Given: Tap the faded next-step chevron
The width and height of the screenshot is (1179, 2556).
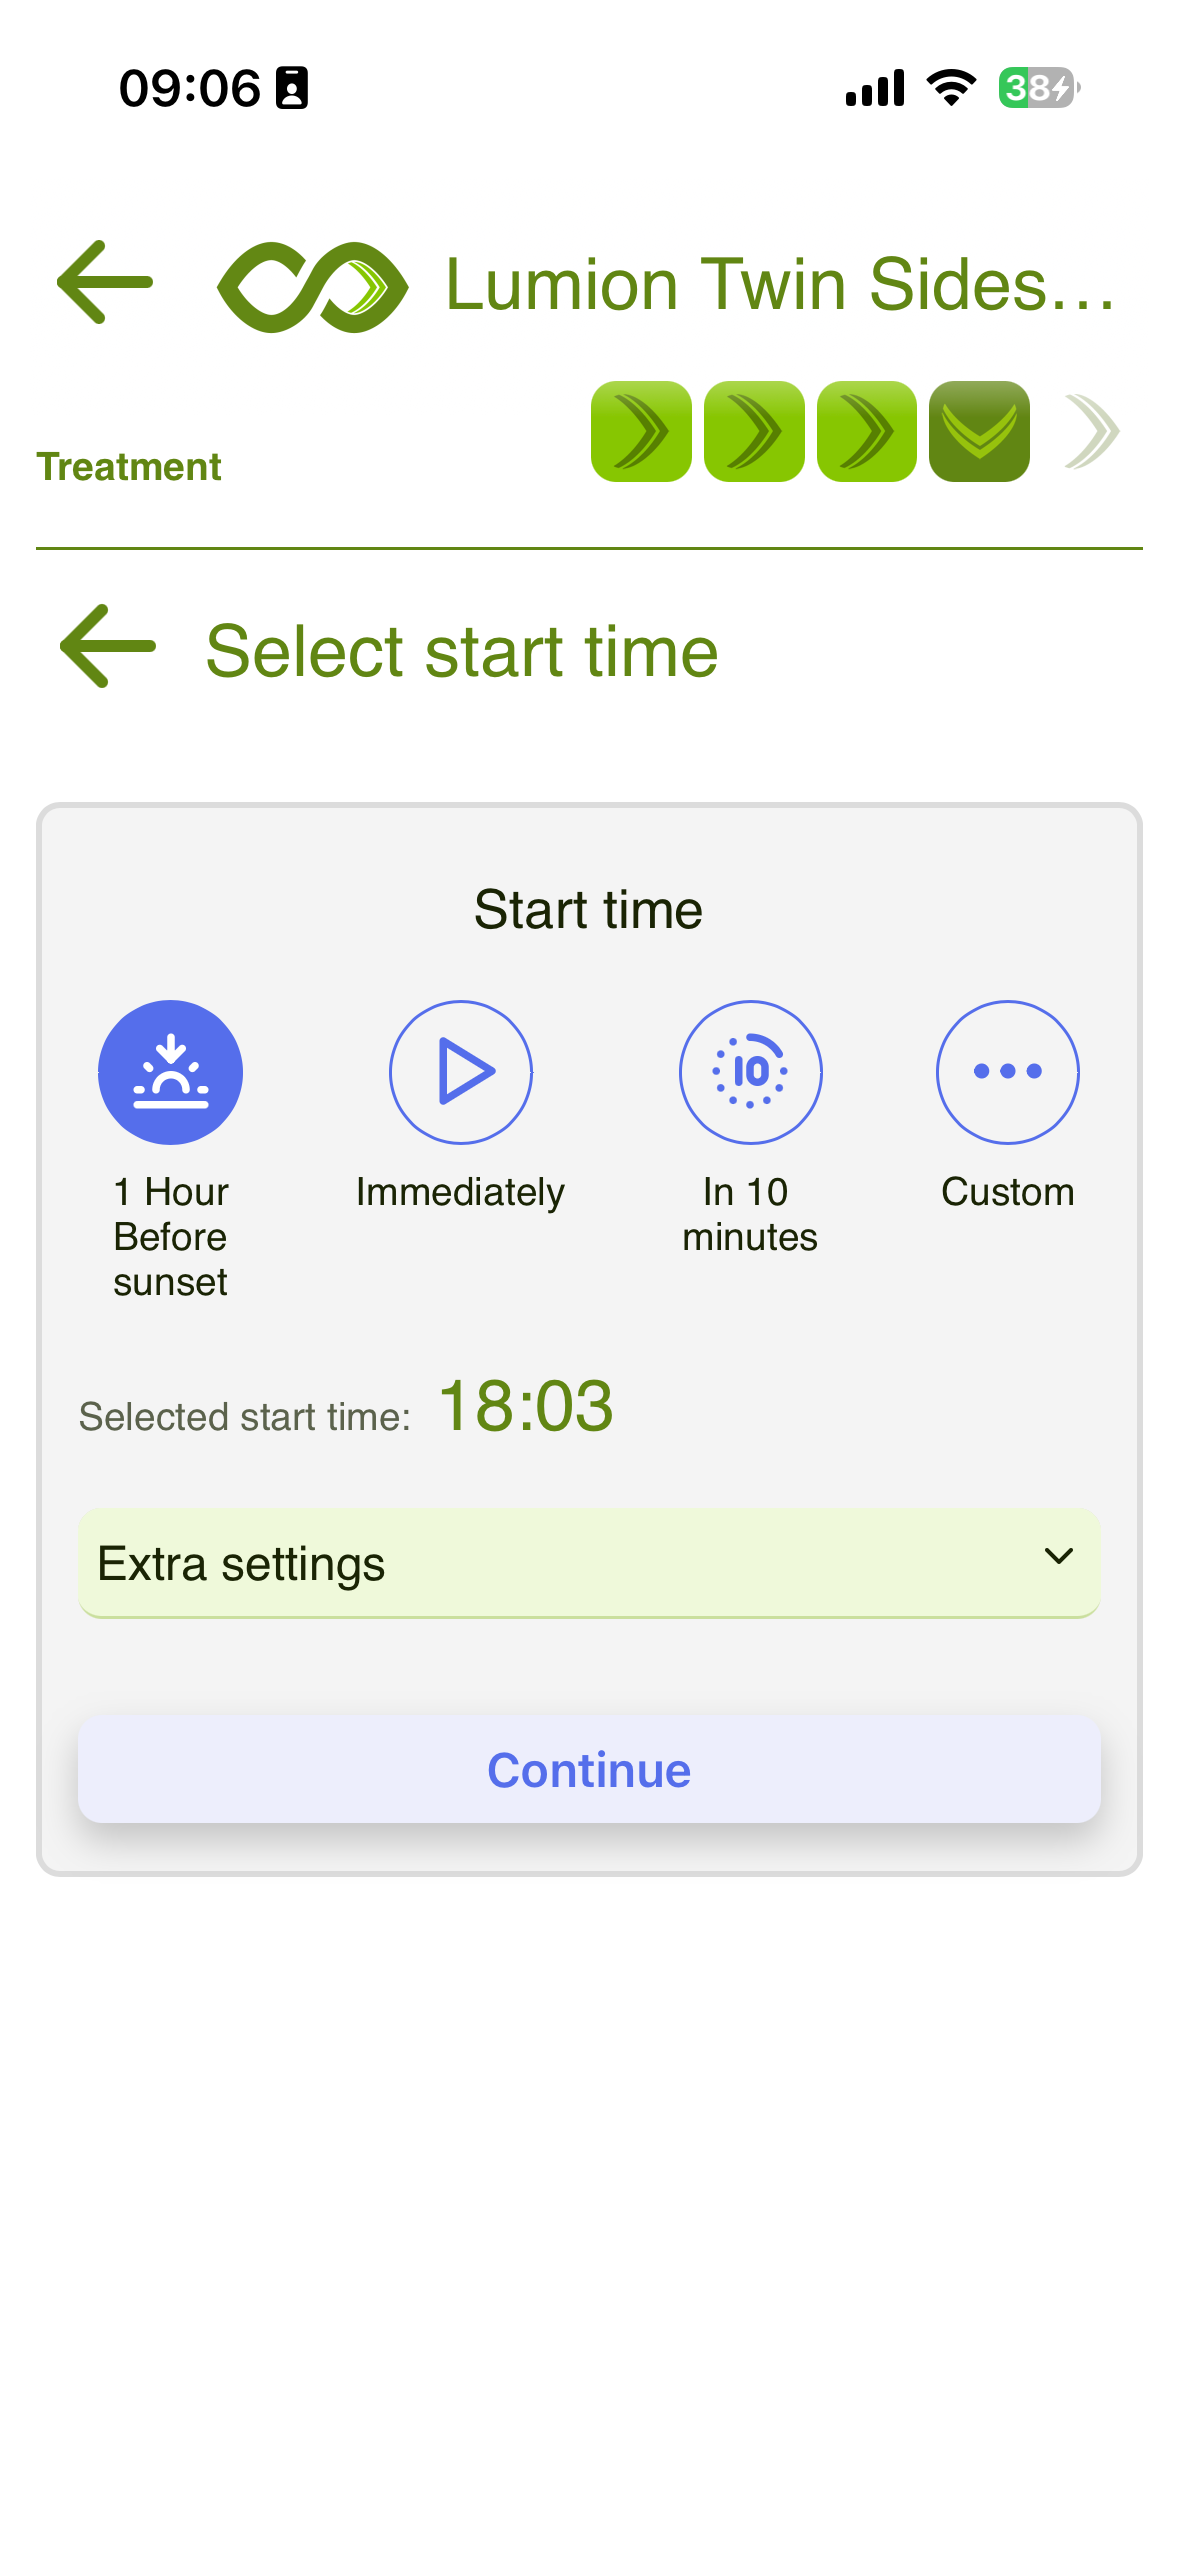Looking at the screenshot, I should click(x=1092, y=432).
